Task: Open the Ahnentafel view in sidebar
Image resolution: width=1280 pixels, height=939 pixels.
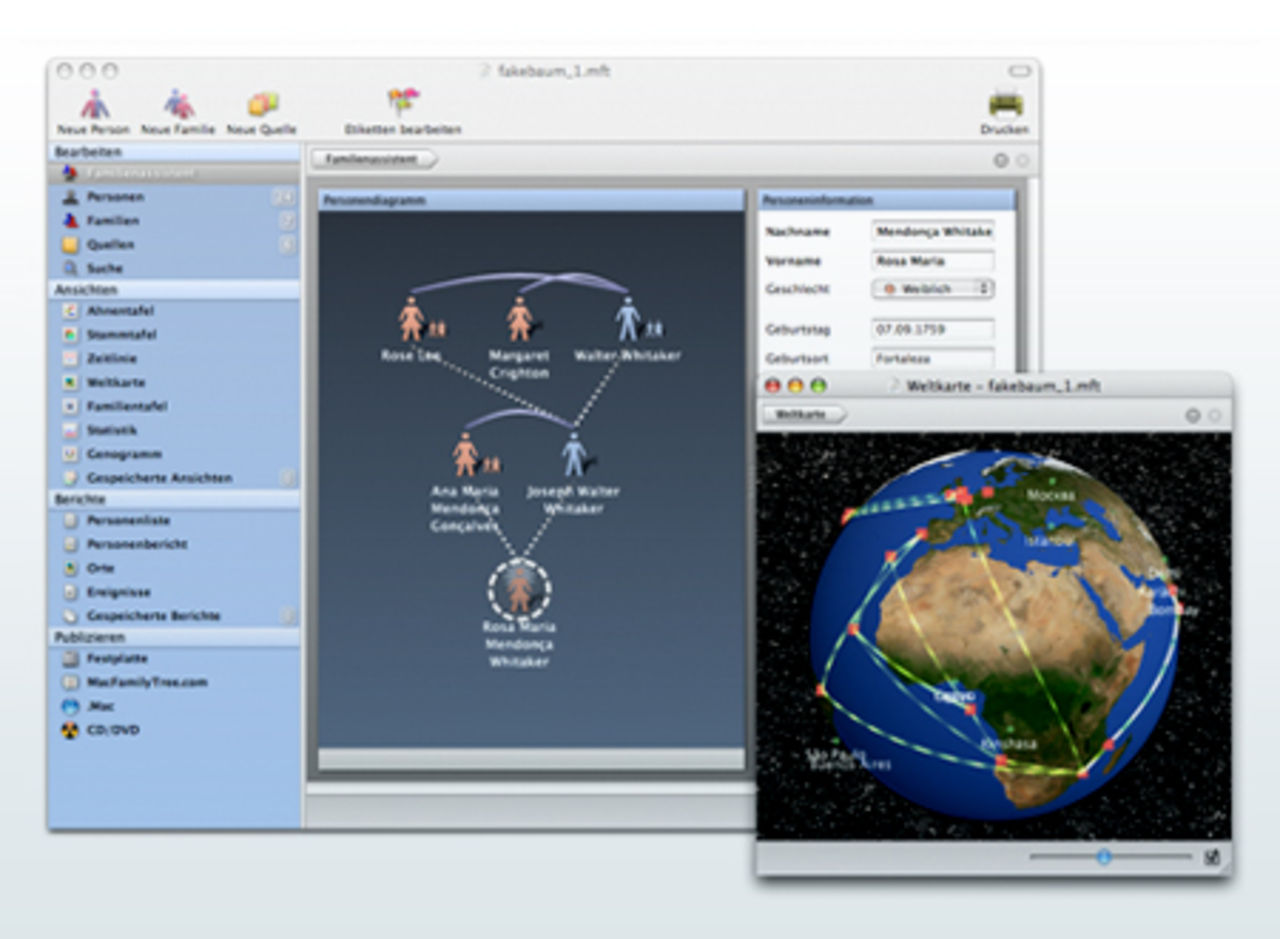Action: click(x=119, y=311)
